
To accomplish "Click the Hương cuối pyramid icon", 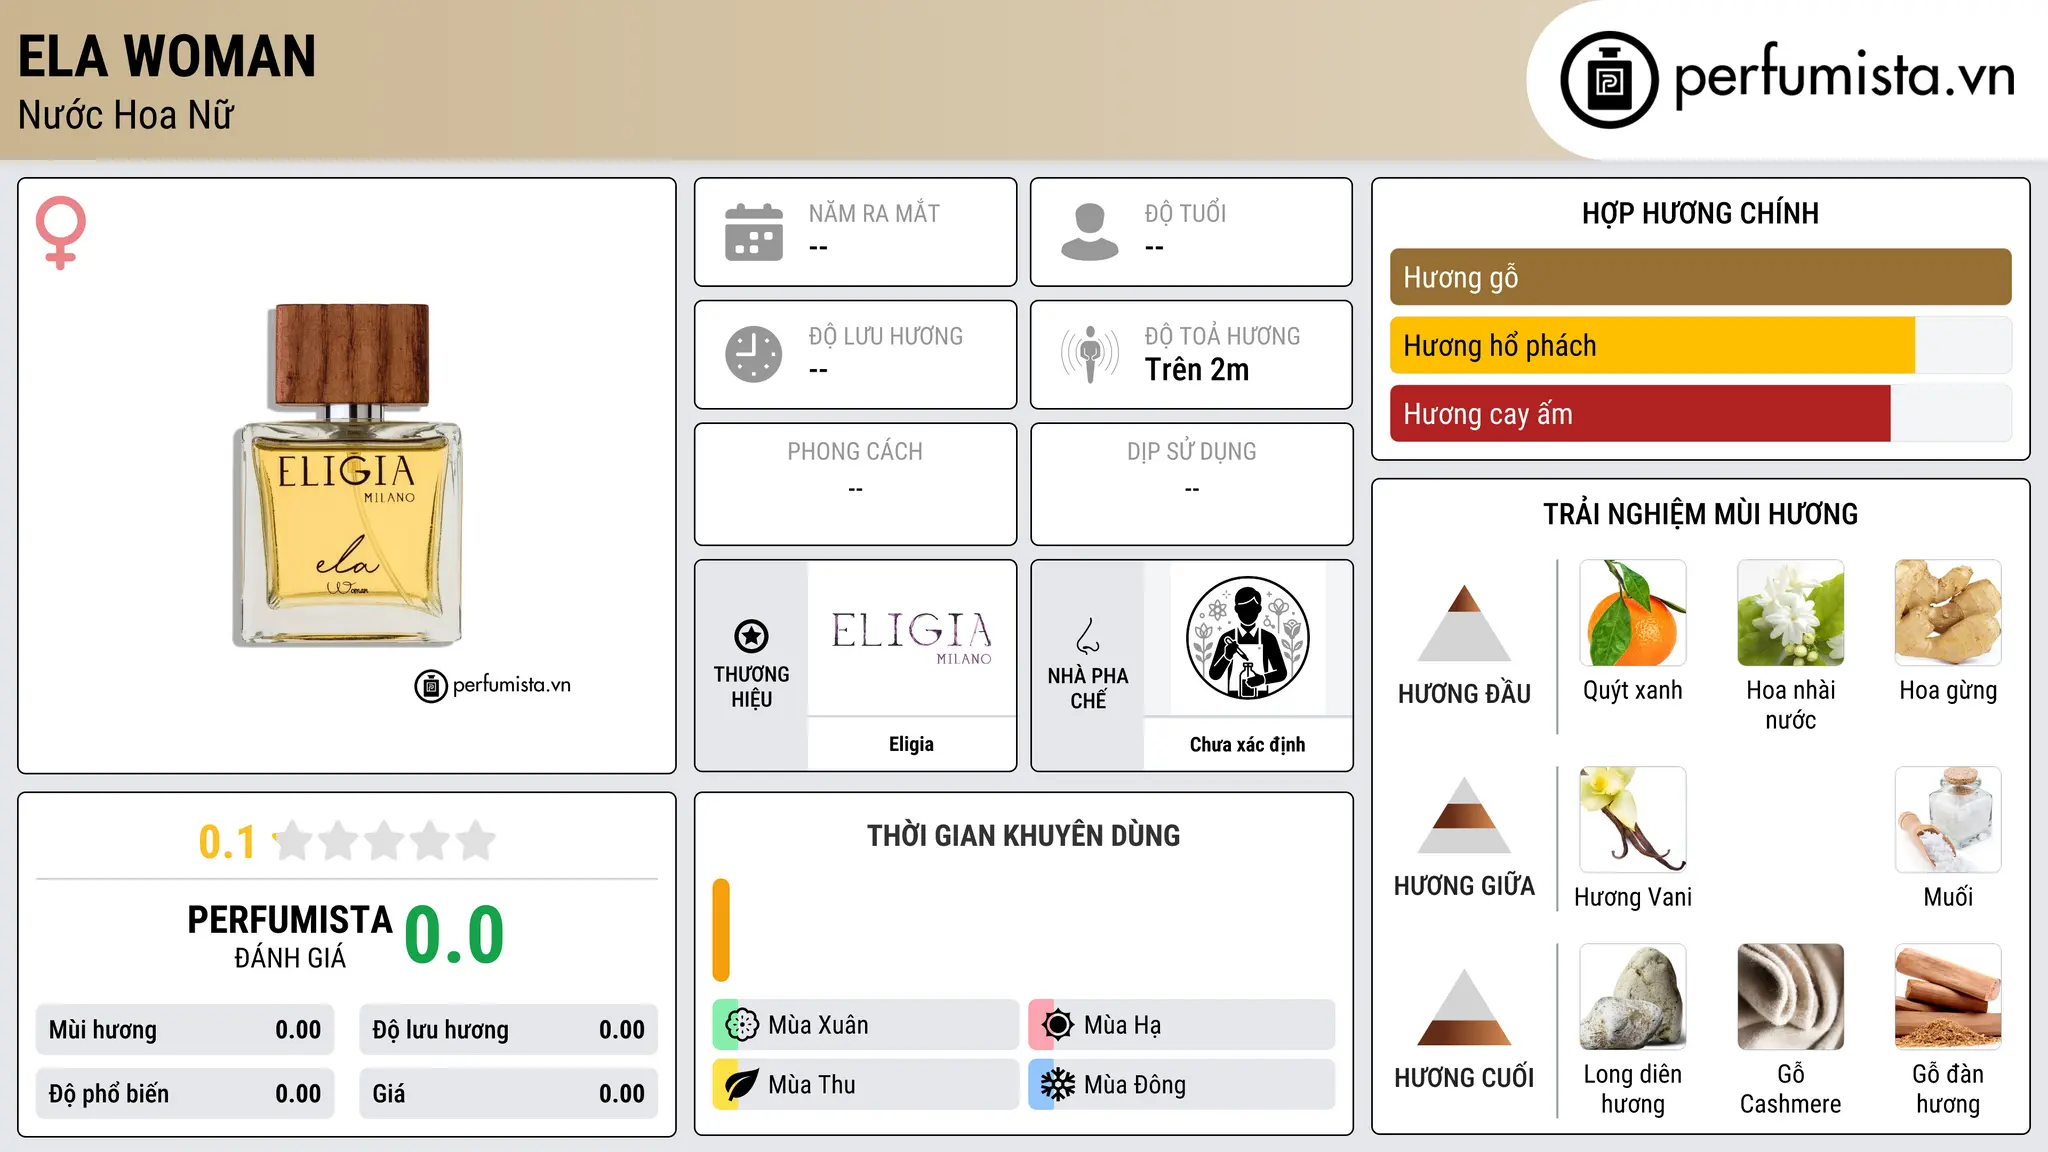I will coord(1464,1007).
